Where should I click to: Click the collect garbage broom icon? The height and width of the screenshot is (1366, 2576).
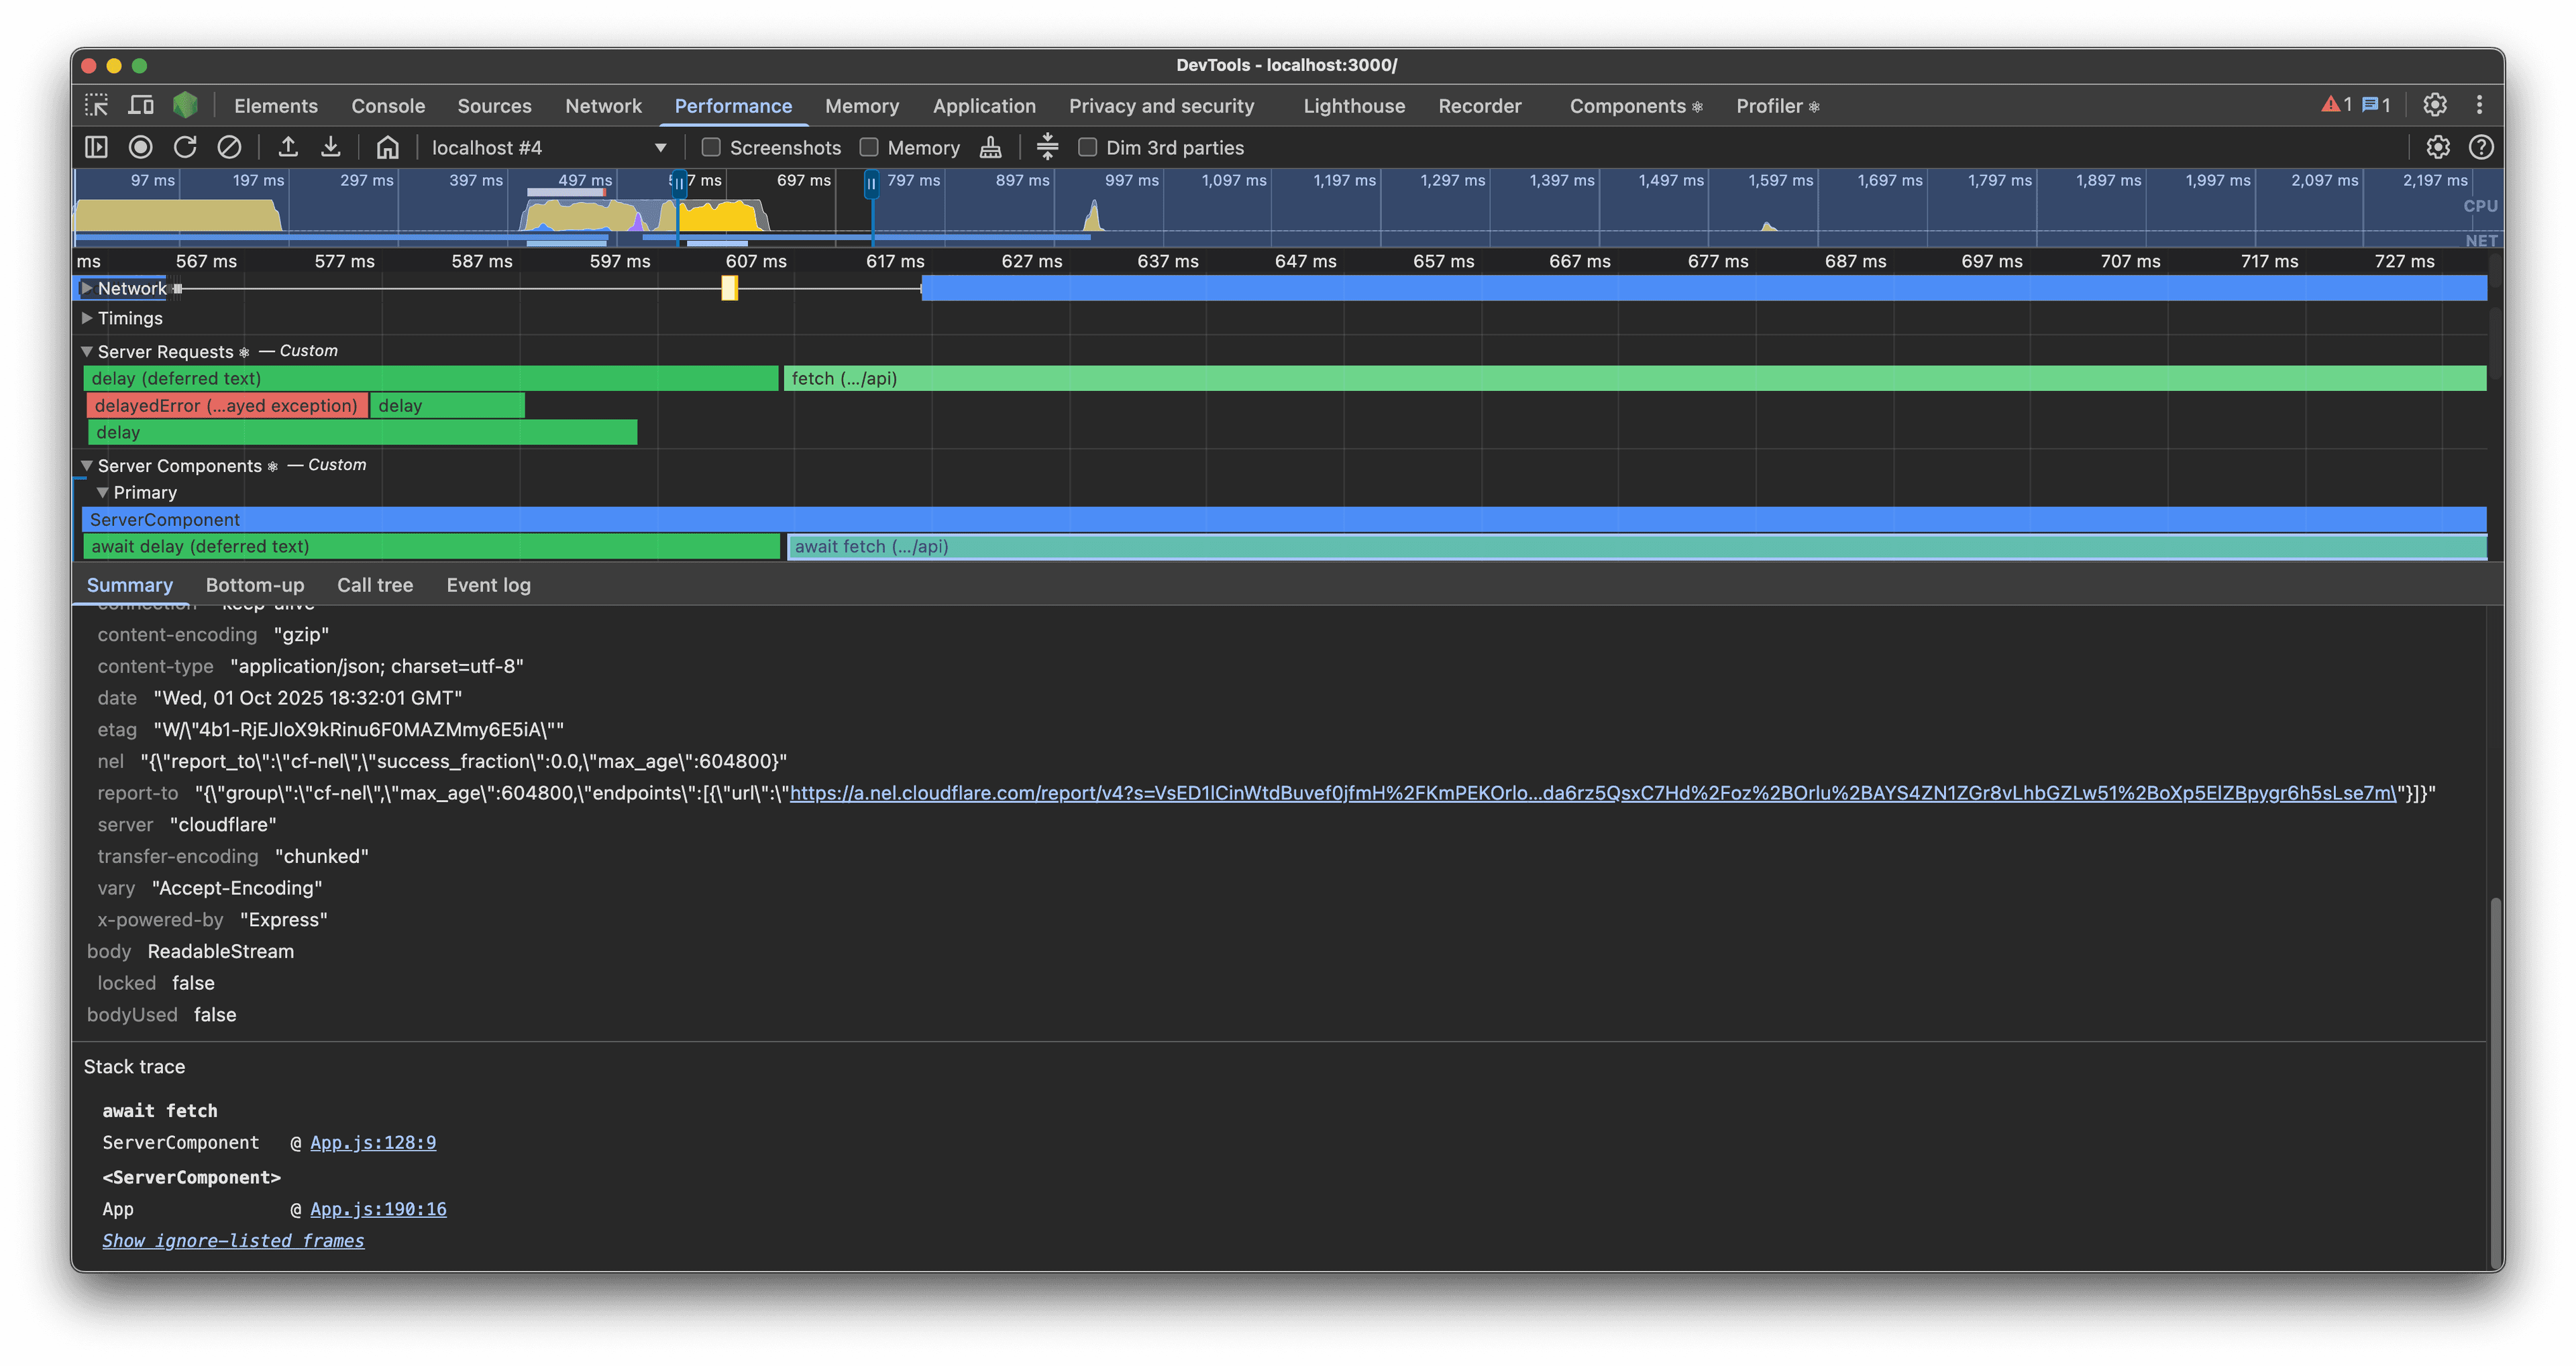coord(990,147)
